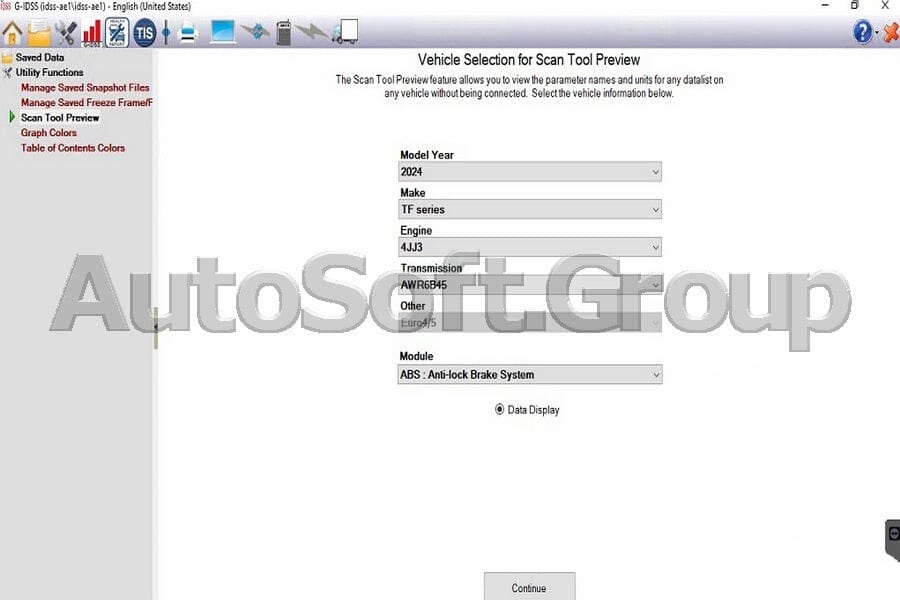Click the Continue button
Screen dimensions: 900x600
(529, 588)
